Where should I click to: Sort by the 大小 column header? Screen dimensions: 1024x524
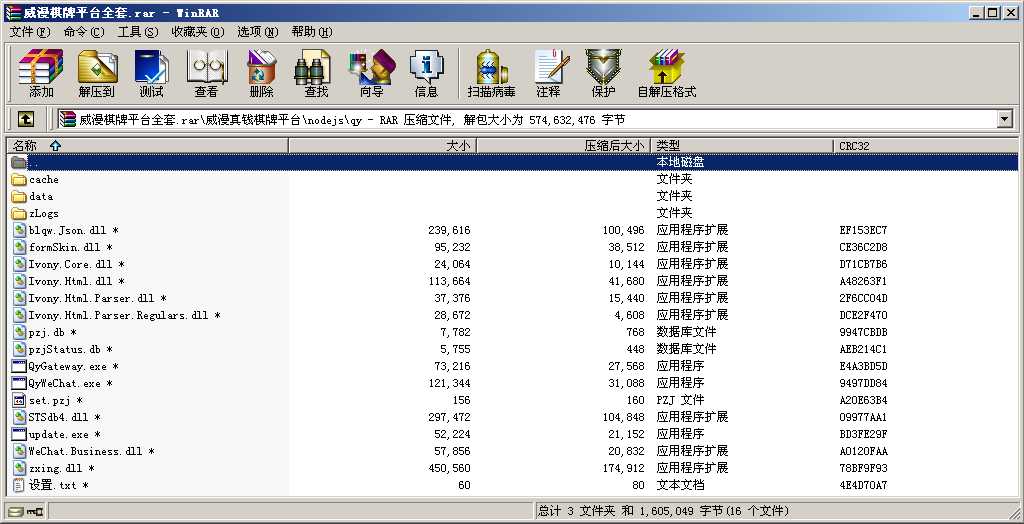click(x=383, y=146)
